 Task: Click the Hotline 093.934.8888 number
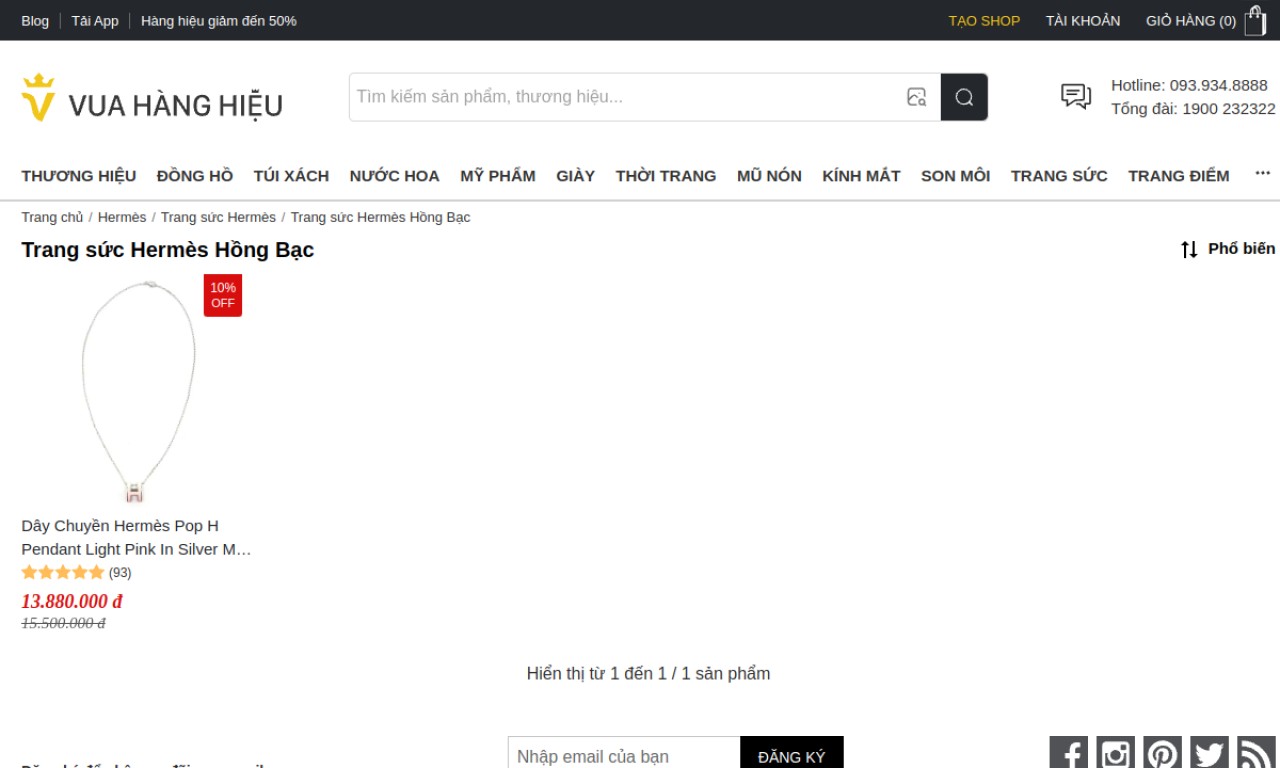pyautogui.click(x=1219, y=85)
